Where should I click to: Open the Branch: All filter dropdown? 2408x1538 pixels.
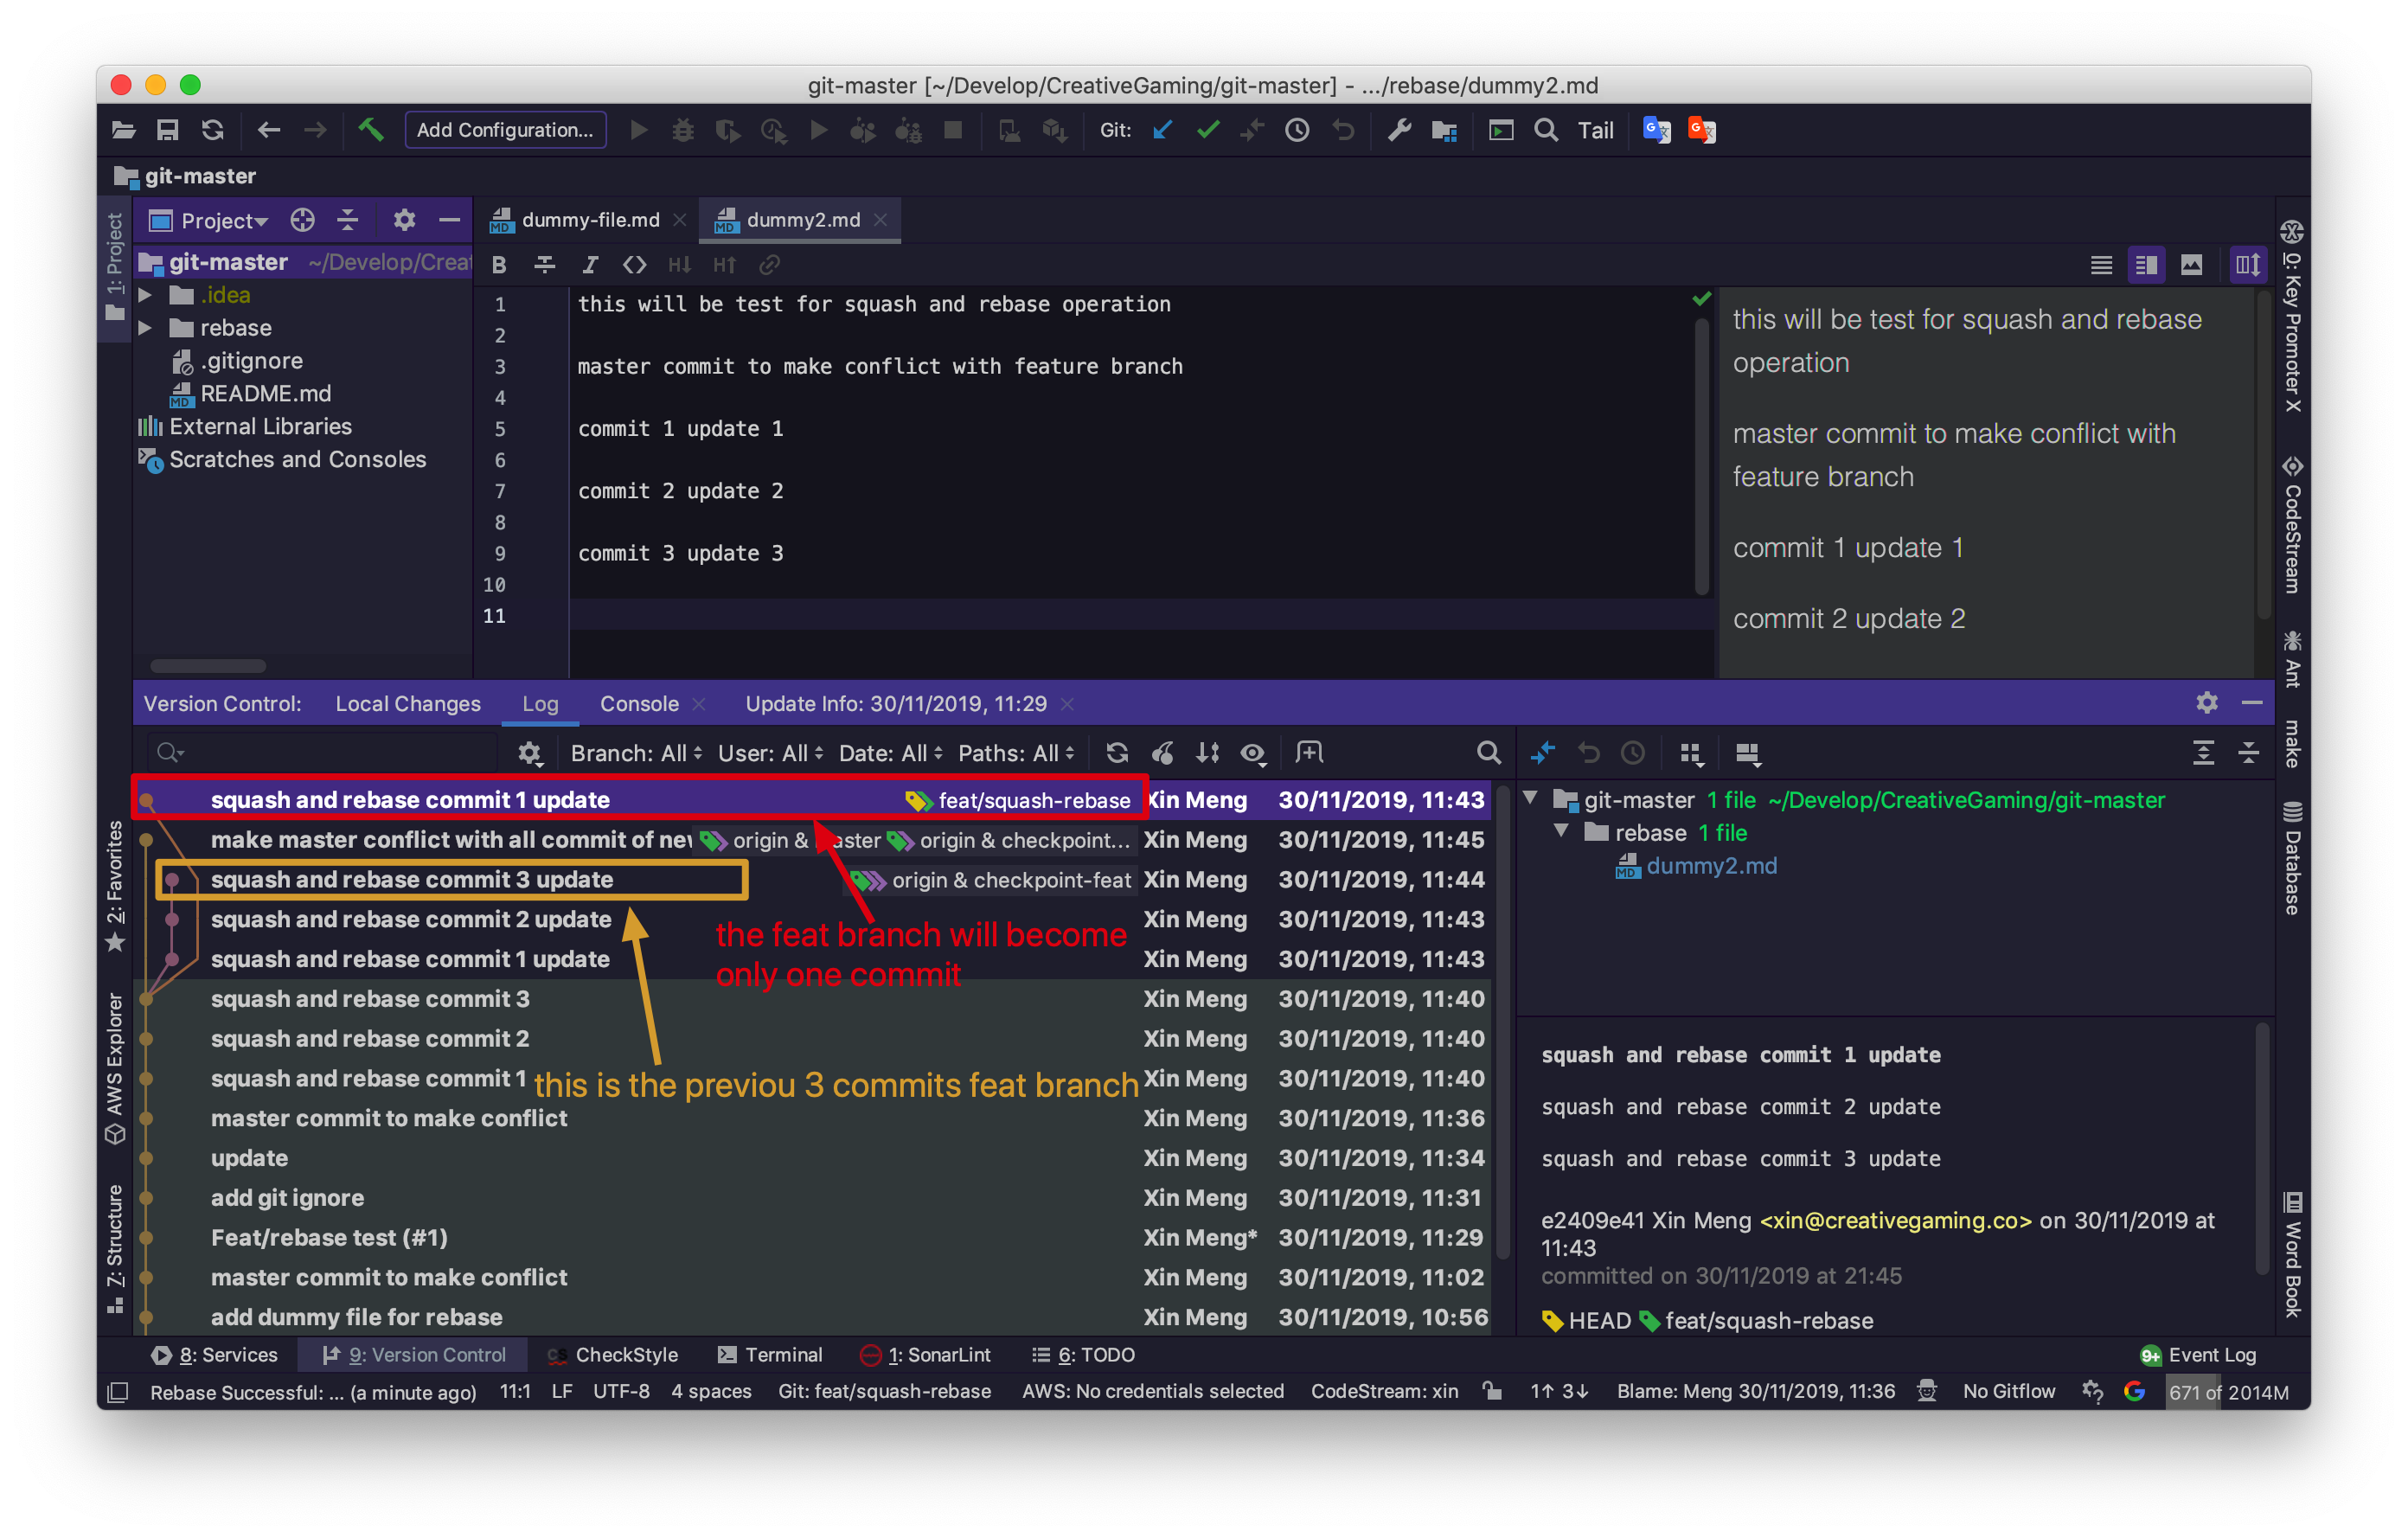(x=636, y=753)
